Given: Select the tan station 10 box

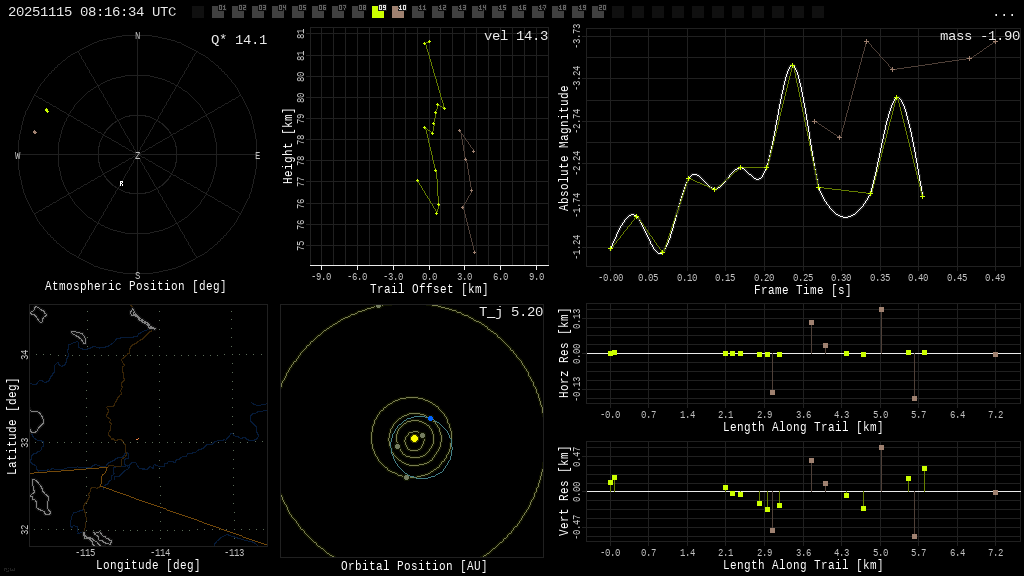Looking at the screenshot, I should [x=398, y=12].
